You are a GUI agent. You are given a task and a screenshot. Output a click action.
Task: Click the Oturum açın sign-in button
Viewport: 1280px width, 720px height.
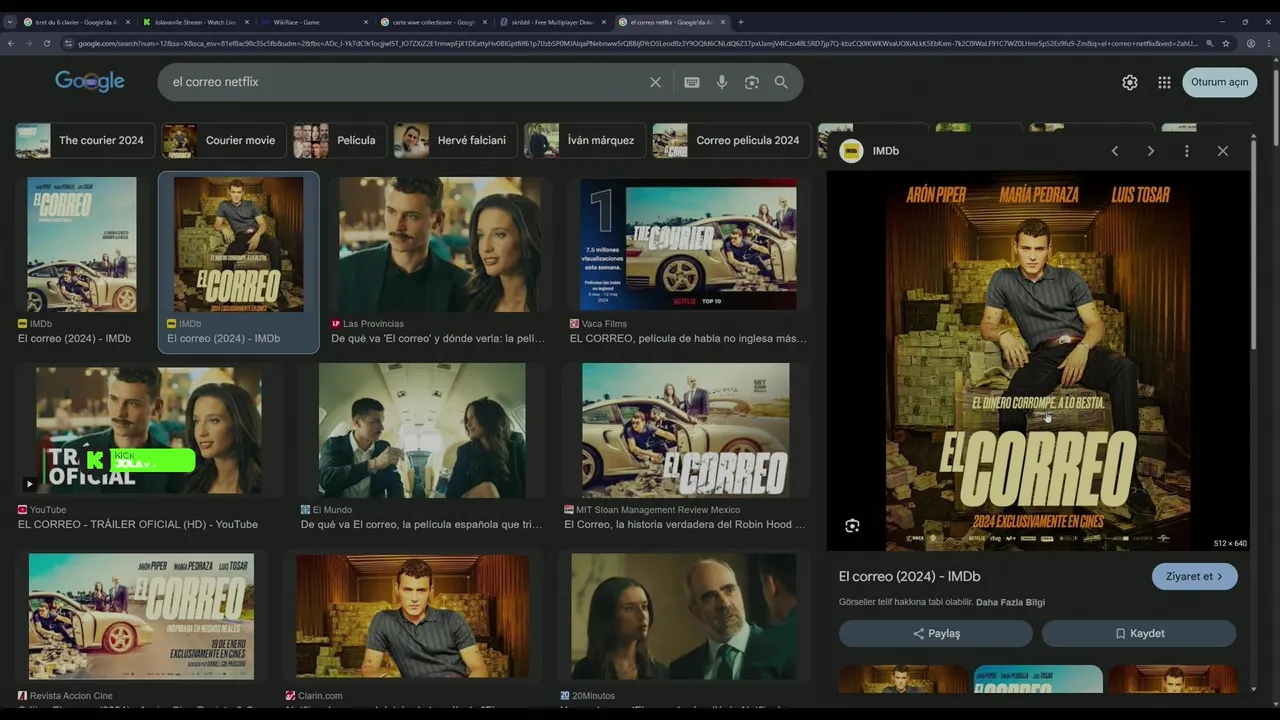[1219, 82]
